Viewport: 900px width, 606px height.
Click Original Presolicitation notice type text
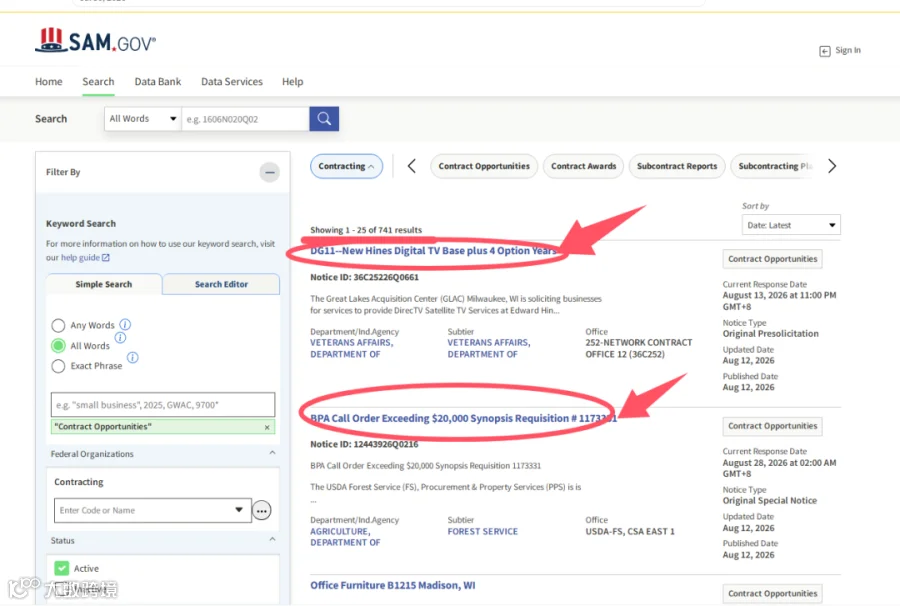pyautogui.click(x=770, y=333)
